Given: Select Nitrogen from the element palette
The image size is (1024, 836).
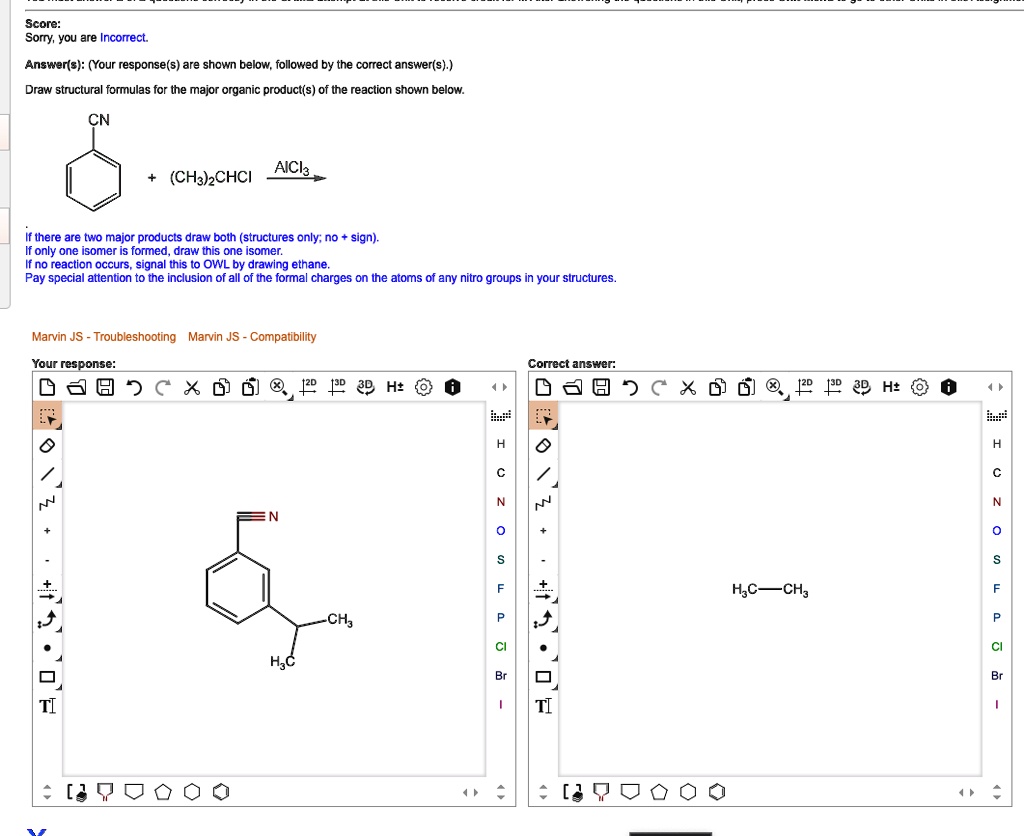Looking at the screenshot, I should 501,501.
